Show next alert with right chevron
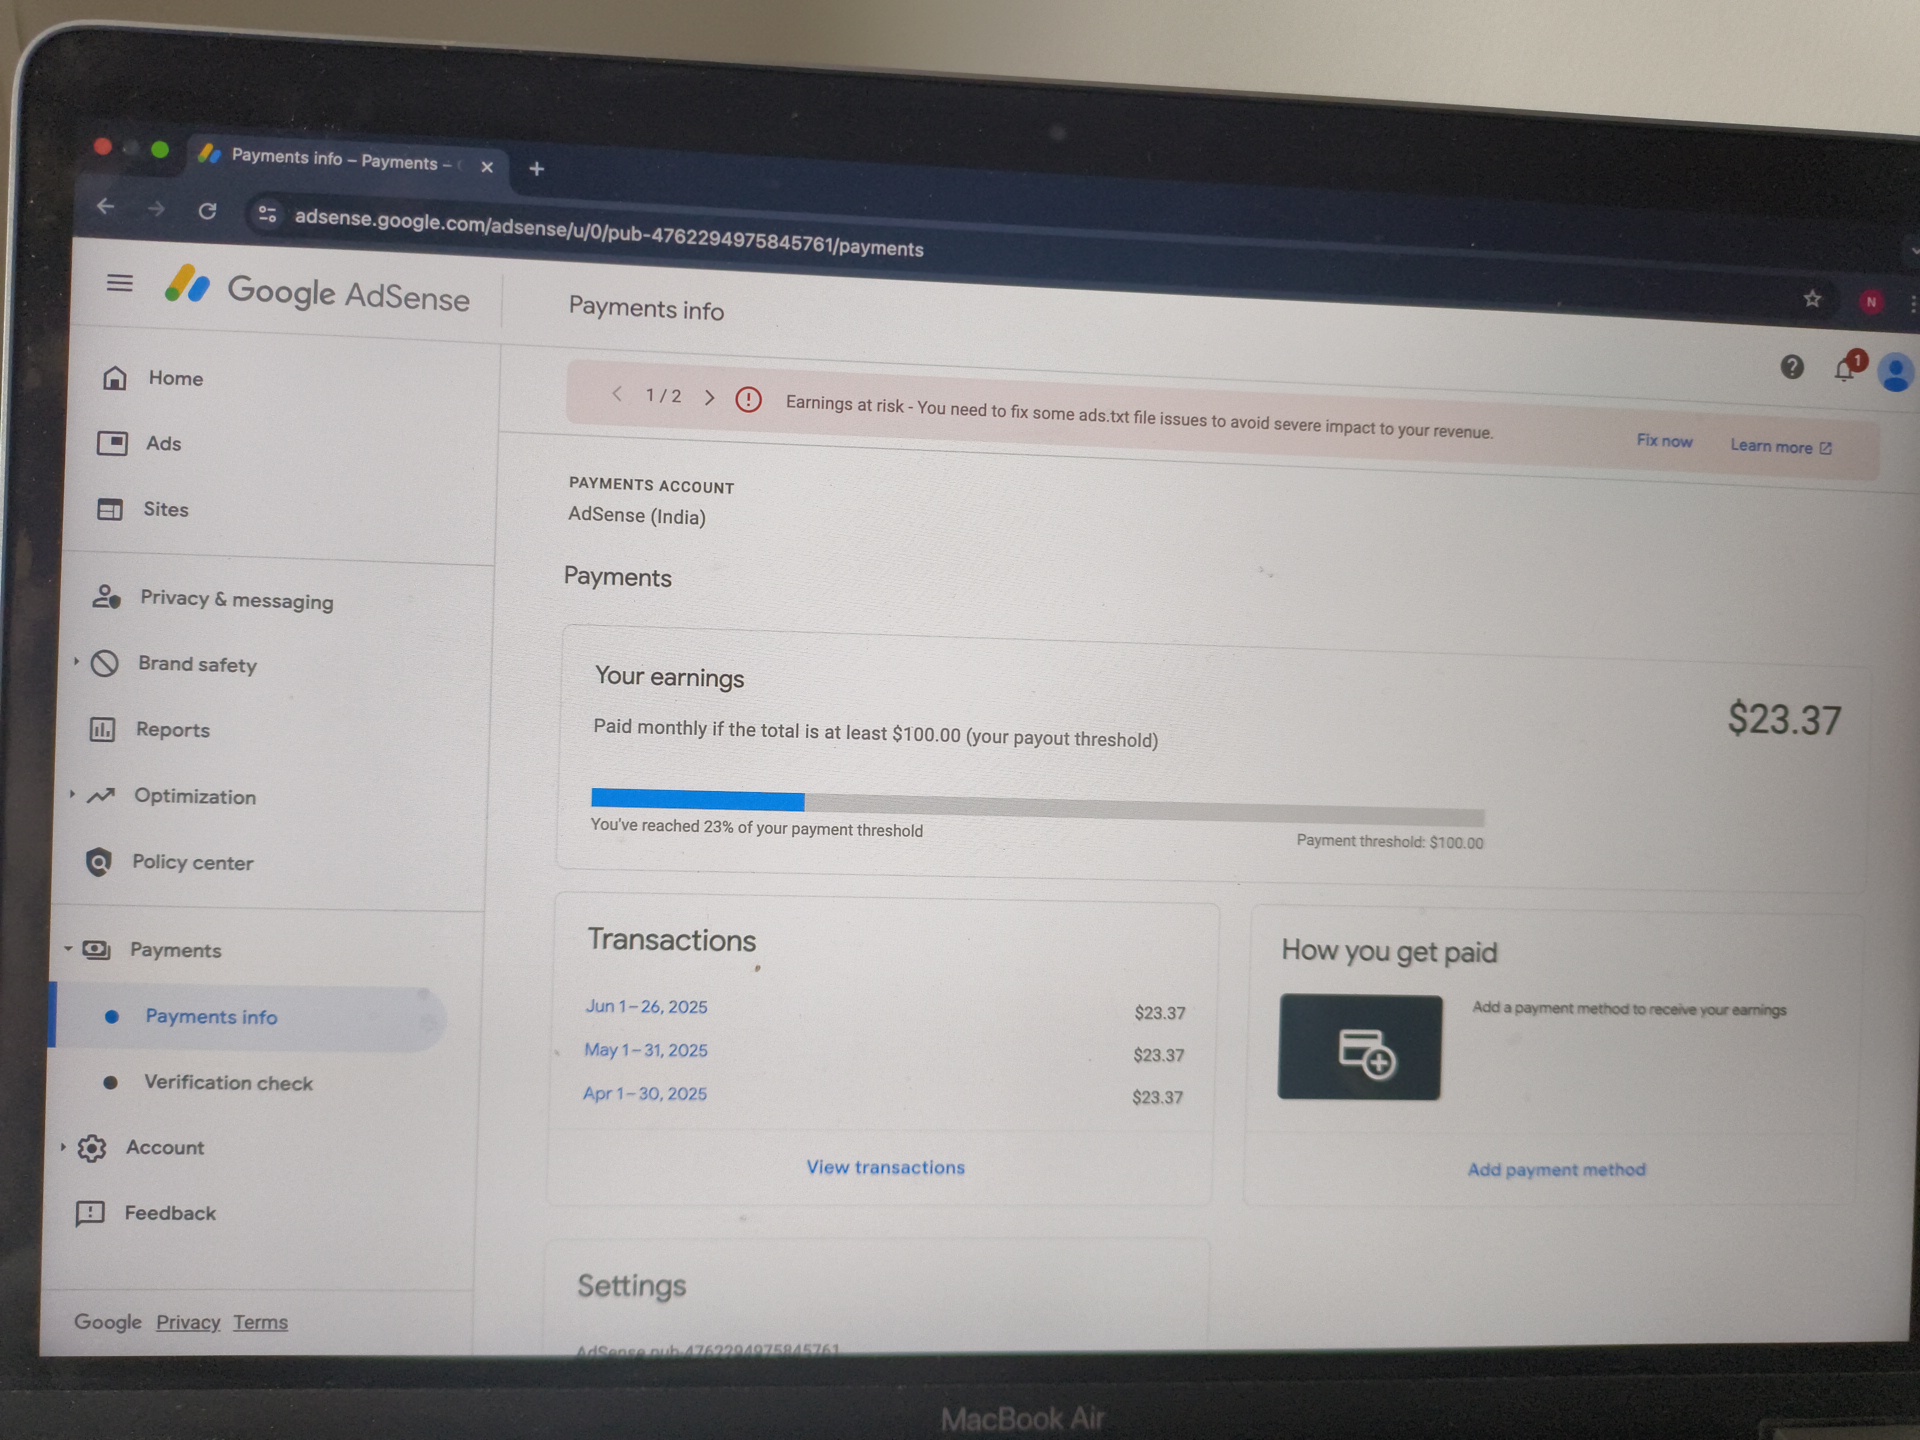This screenshot has height=1440, width=1920. [x=709, y=397]
